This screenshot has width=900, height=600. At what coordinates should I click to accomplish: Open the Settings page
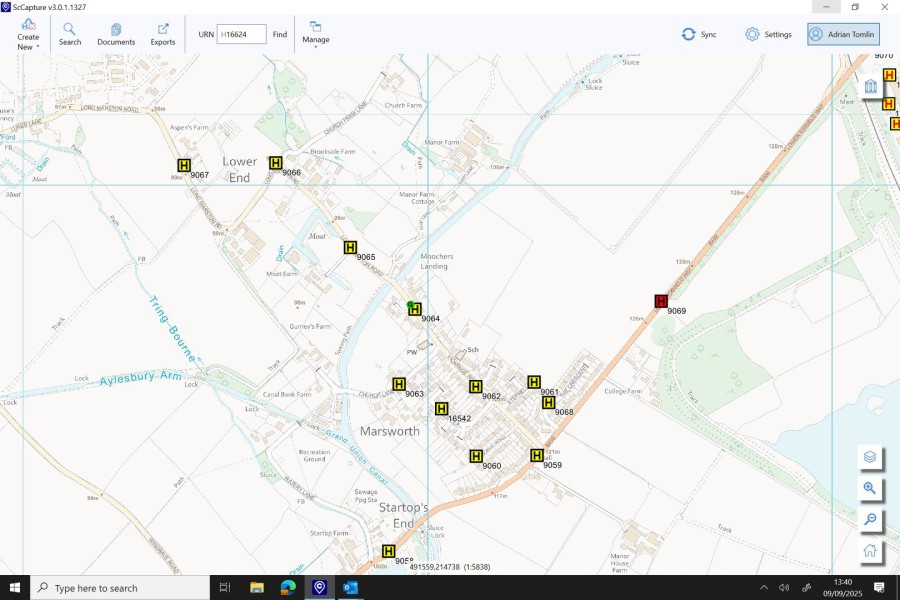click(768, 34)
